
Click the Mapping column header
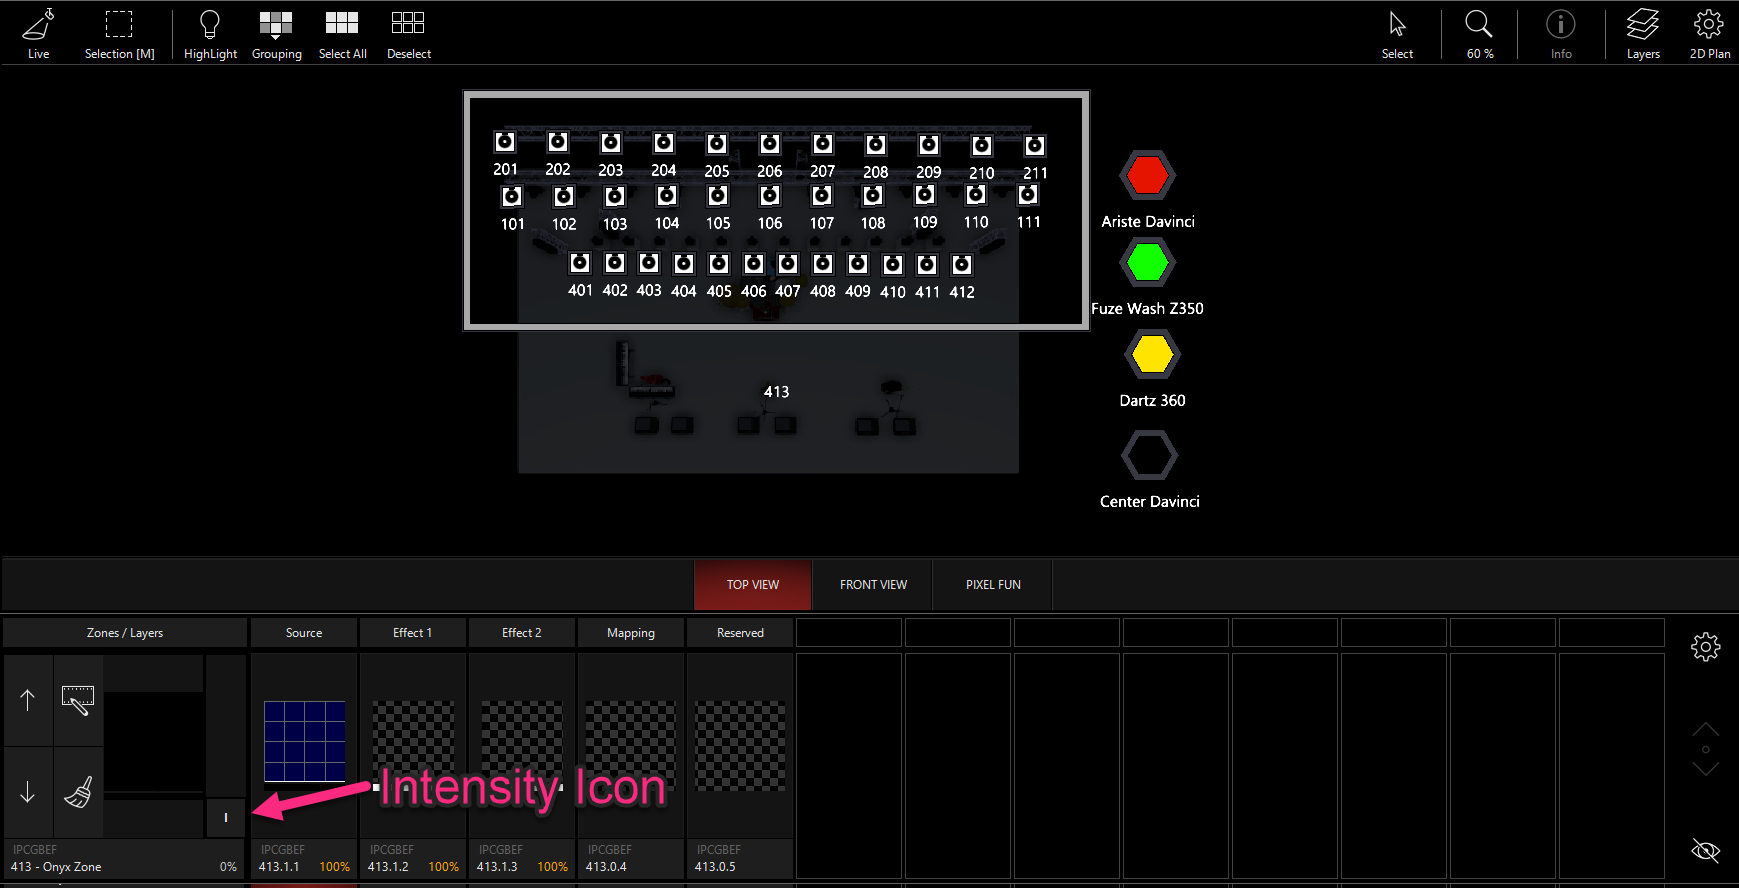[x=630, y=633]
